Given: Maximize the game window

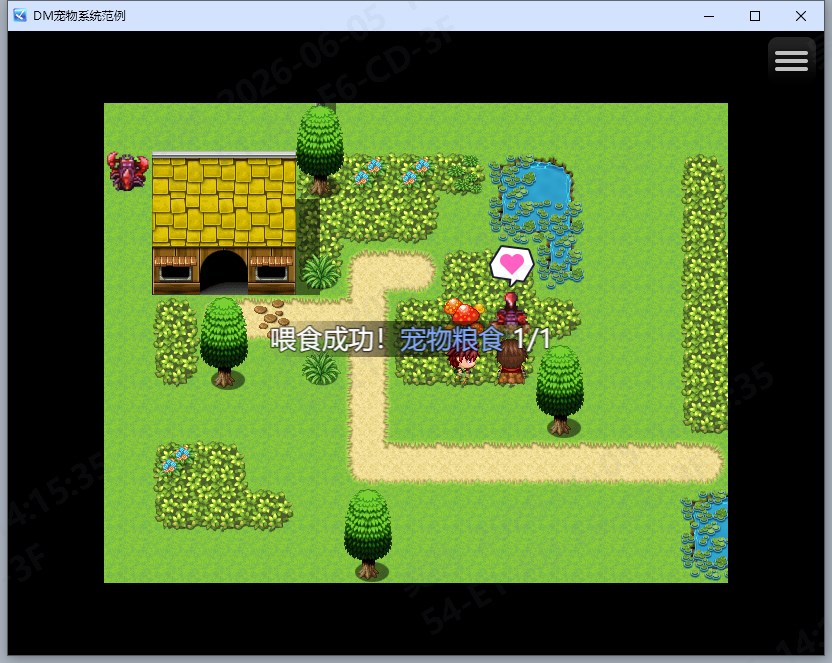Looking at the screenshot, I should coord(755,16).
